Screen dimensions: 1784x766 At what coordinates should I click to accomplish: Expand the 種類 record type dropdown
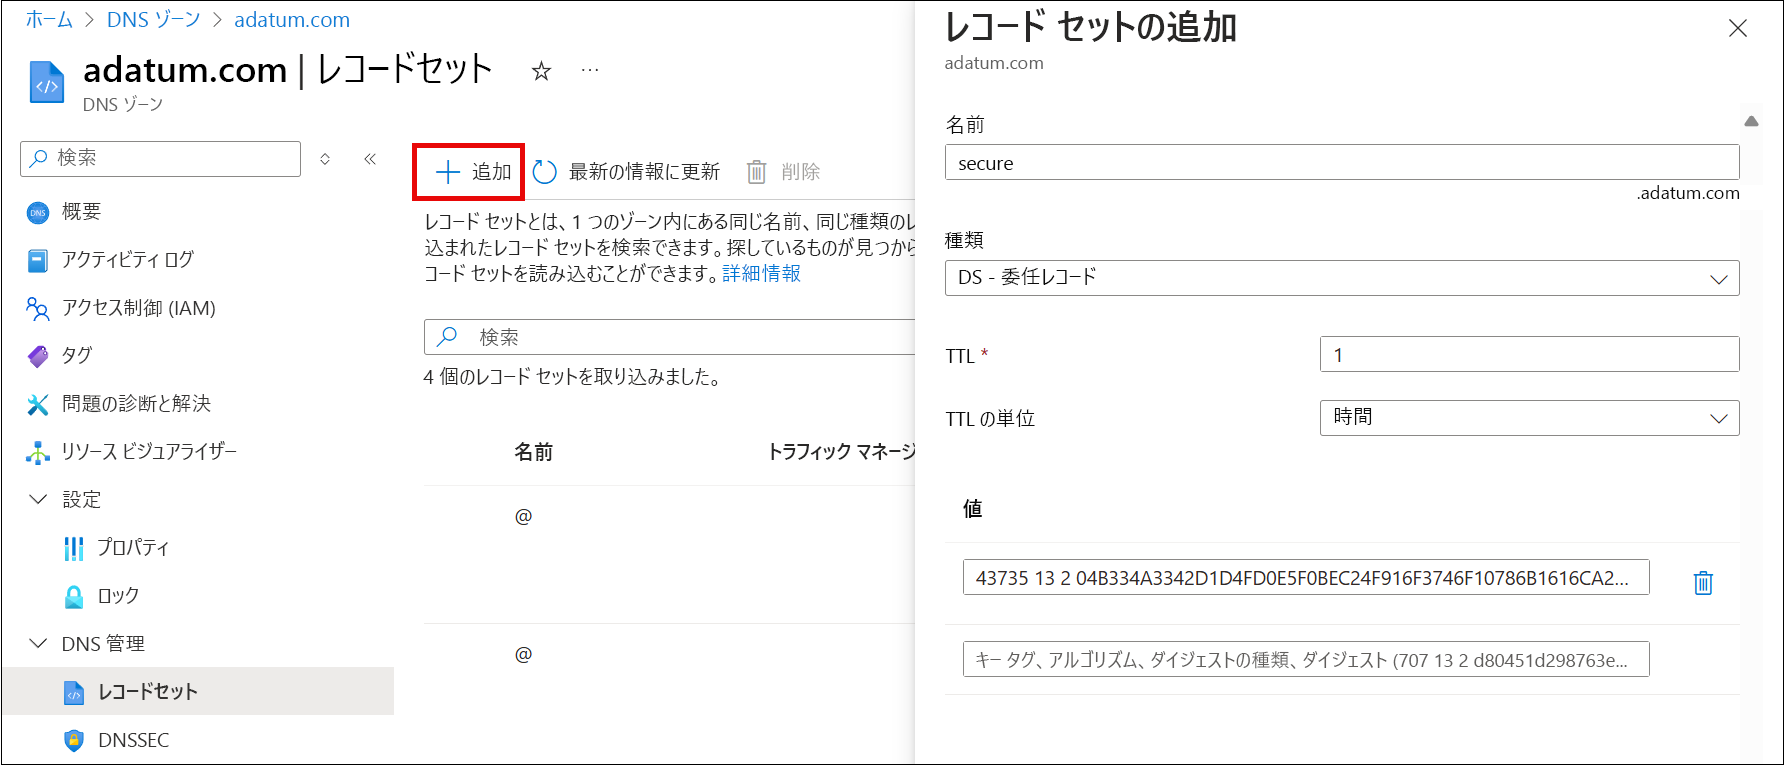pos(1341,278)
